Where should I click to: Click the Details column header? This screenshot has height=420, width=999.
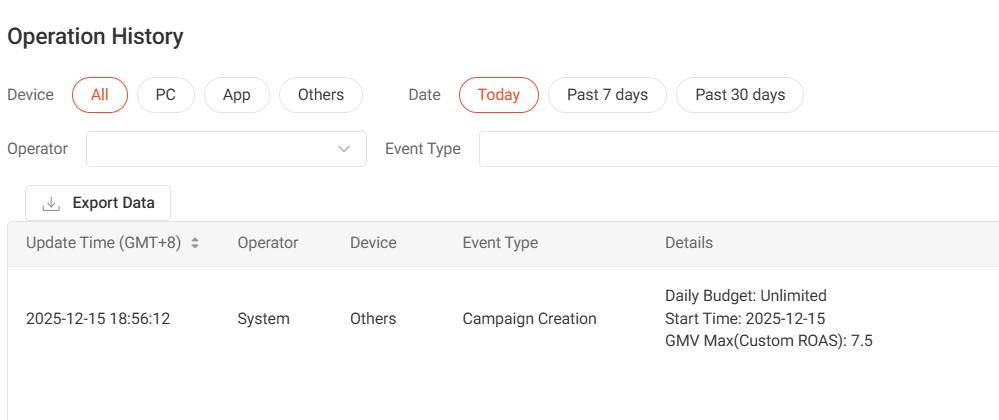click(x=689, y=243)
